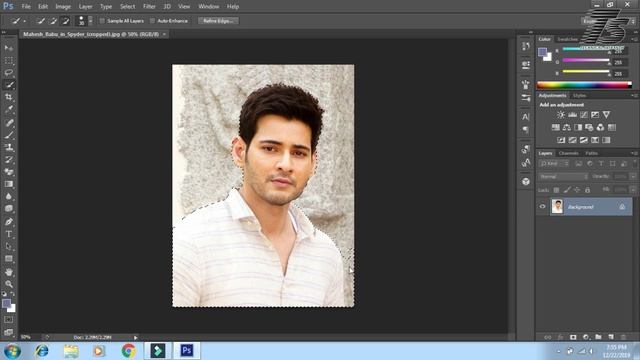The image size is (640, 360).
Task: Add a Levels adjustment
Action: (573, 115)
